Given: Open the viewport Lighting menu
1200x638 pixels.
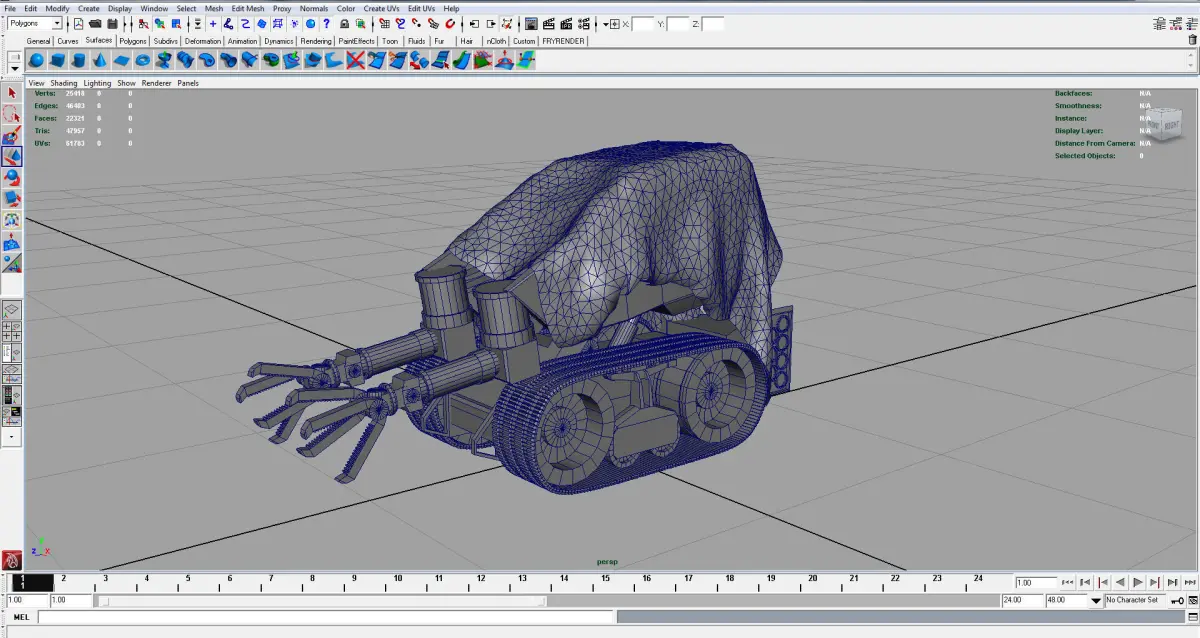Looking at the screenshot, I should 97,83.
